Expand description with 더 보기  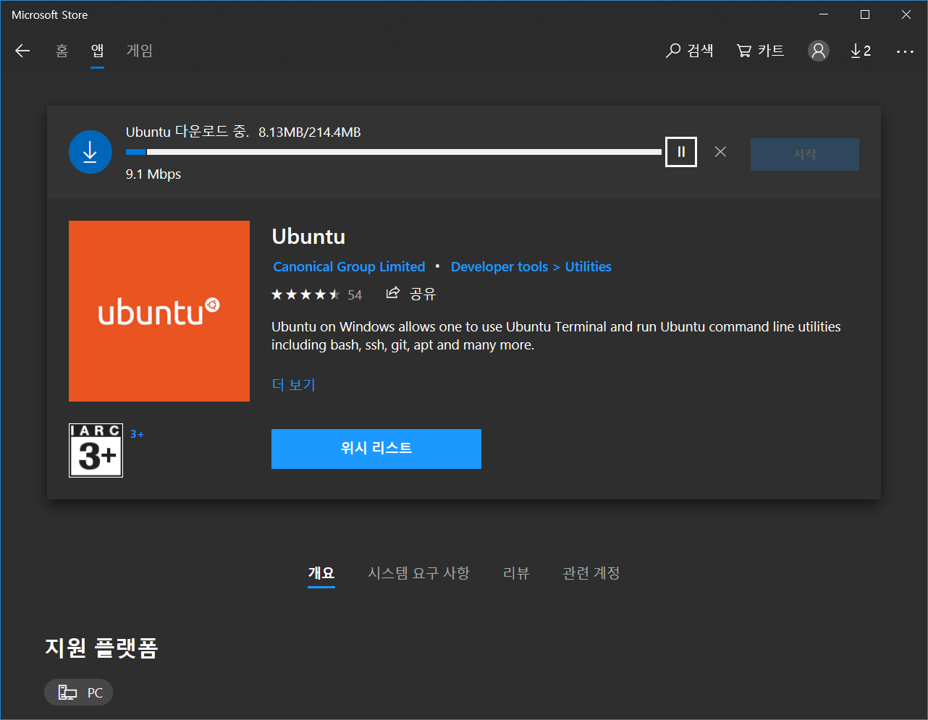[x=294, y=385]
